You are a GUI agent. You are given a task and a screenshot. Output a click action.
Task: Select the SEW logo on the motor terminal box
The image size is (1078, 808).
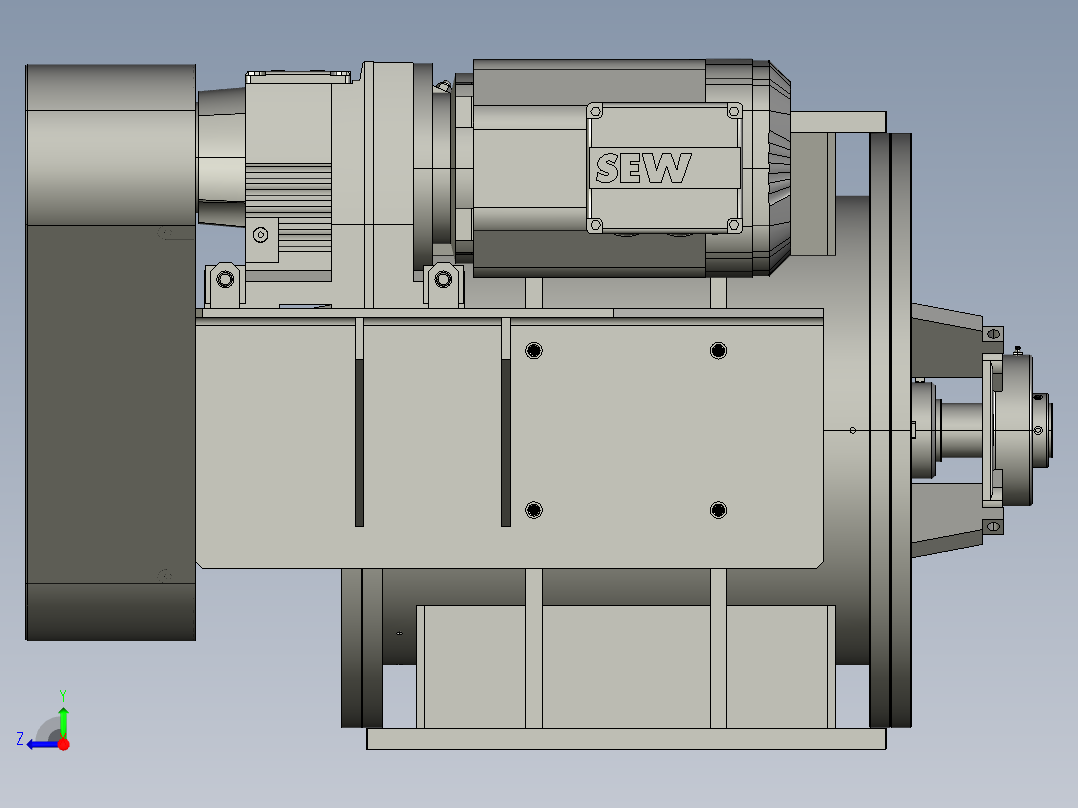643,168
